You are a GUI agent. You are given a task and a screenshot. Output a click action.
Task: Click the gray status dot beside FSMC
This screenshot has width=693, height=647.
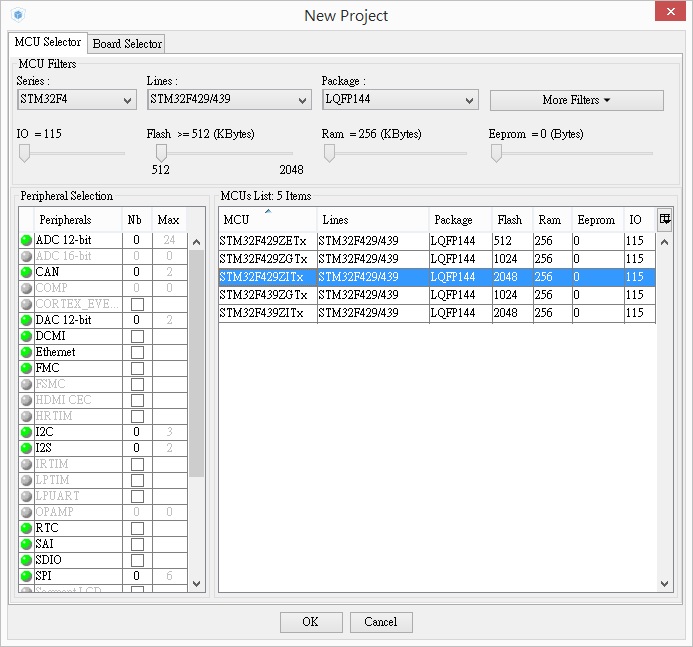point(26,384)
